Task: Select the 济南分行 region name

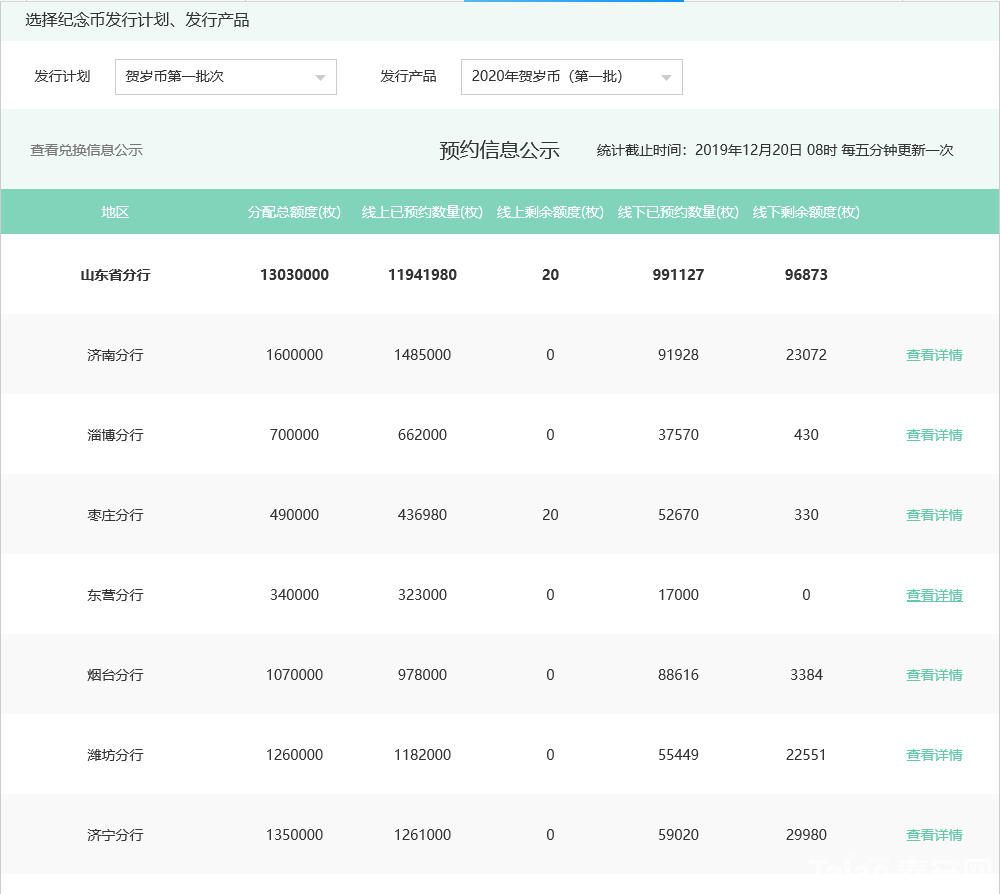Action: click(x=115, y=355)
